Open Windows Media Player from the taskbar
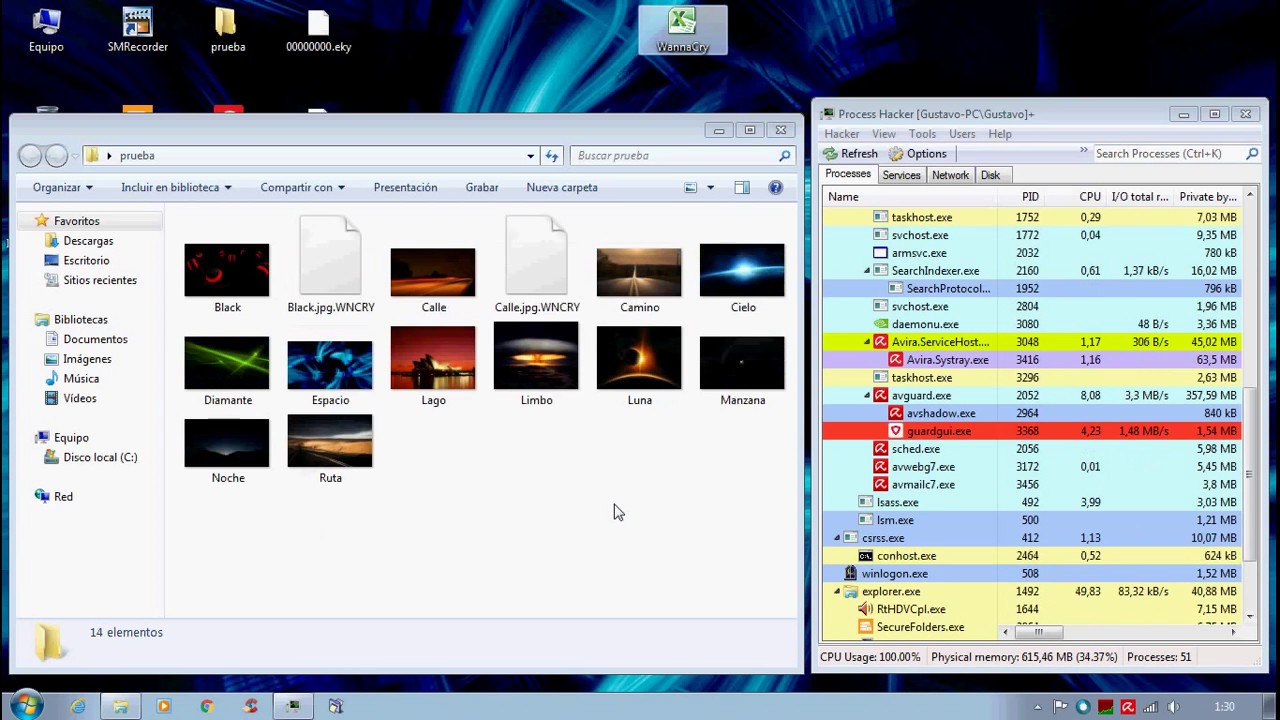The width and height of the screenshot is (1280, 720). tap(163, 706)
